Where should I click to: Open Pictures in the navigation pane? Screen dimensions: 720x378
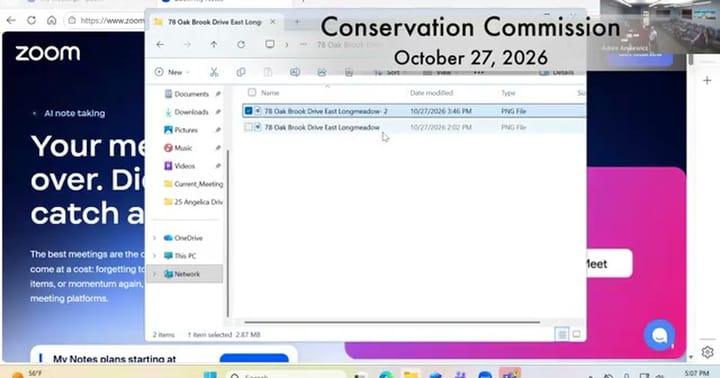[x=186, y=130]
